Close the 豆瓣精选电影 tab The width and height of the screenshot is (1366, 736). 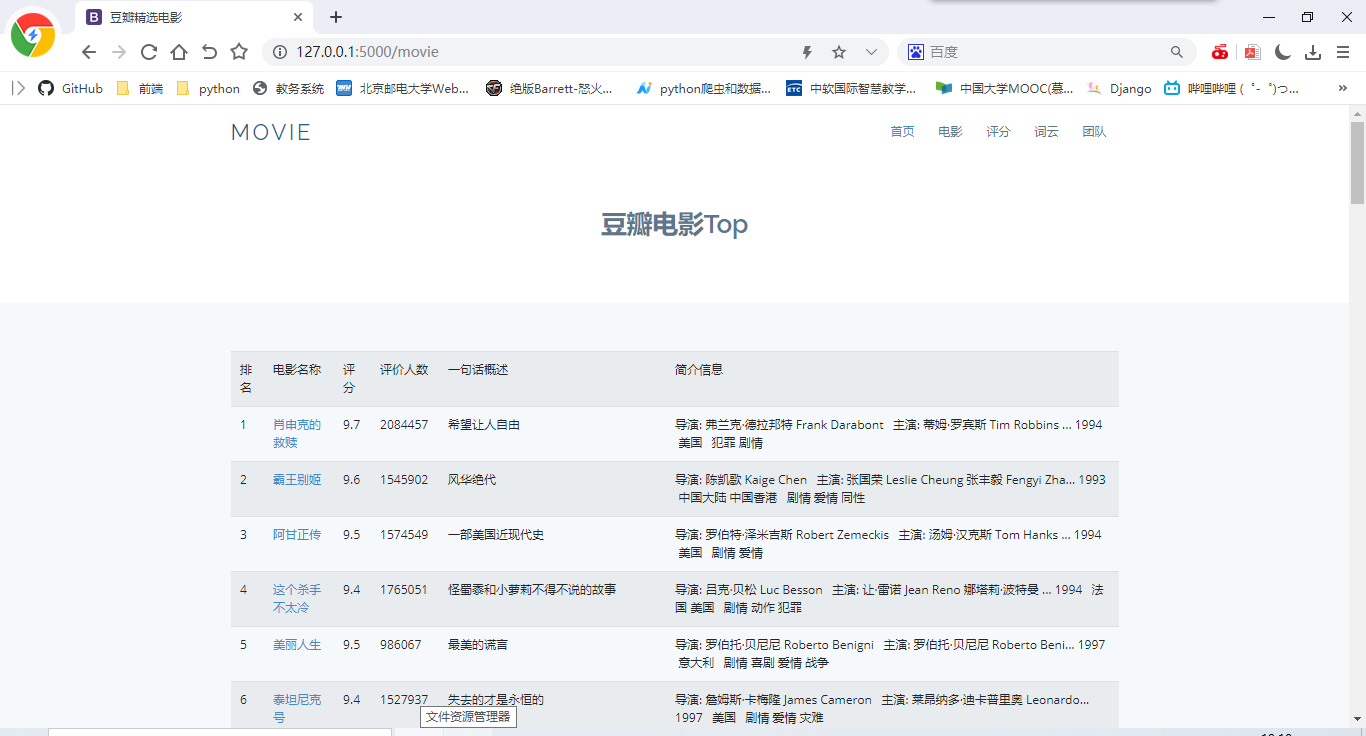point(298,17)
